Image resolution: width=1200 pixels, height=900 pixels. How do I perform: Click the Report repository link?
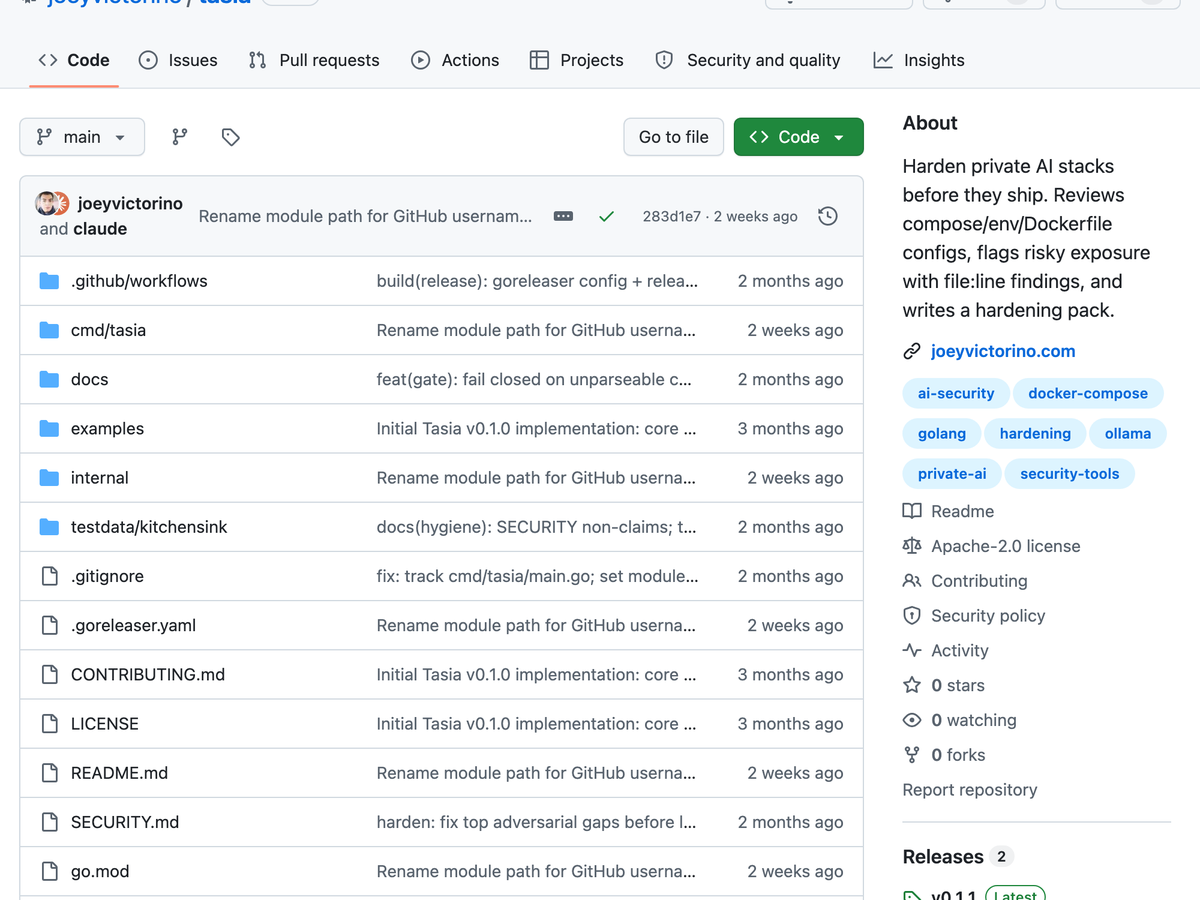[970, 790]
